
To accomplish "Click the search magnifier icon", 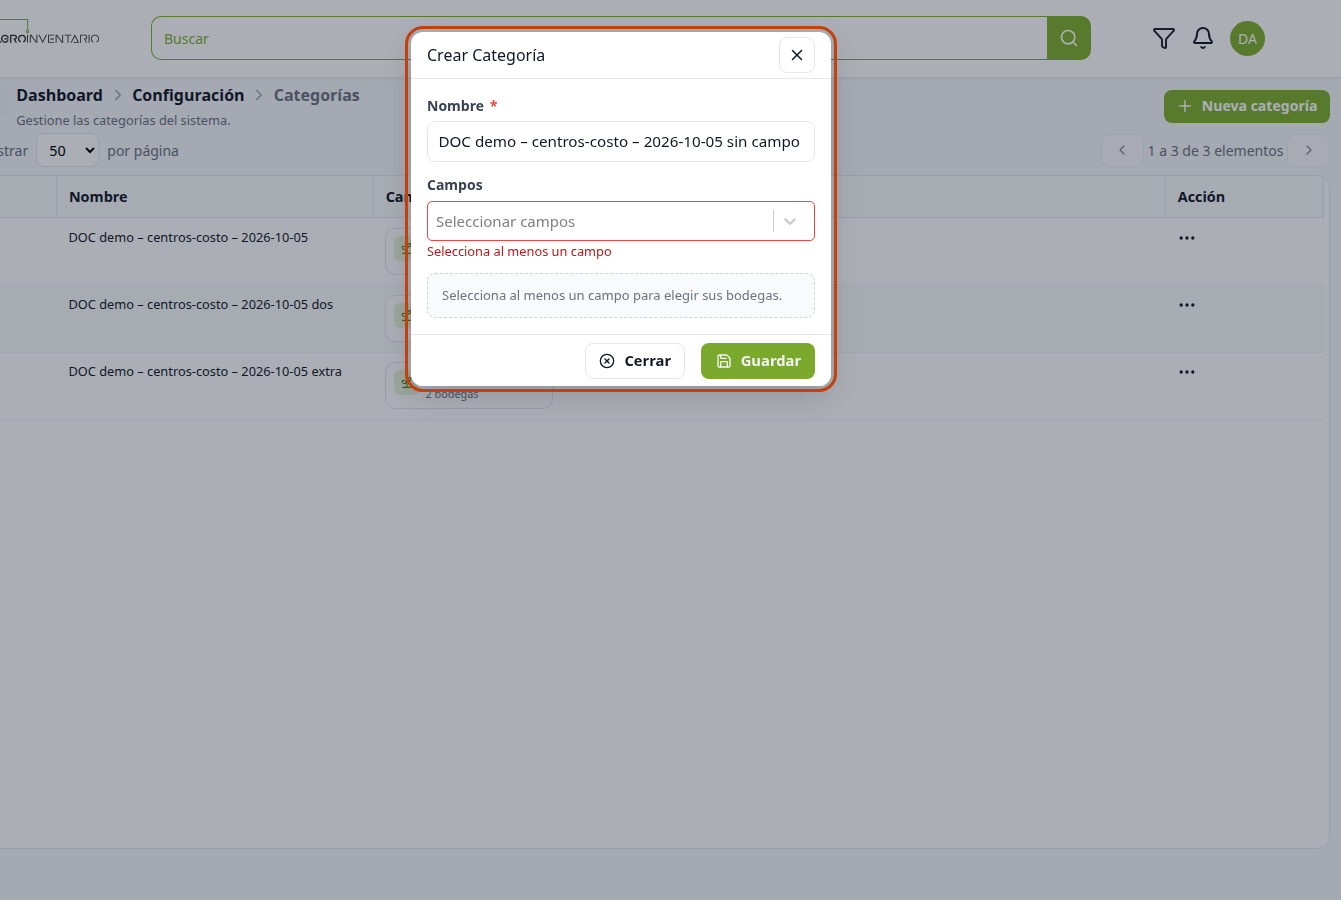I will click(x=1069, y=38).
